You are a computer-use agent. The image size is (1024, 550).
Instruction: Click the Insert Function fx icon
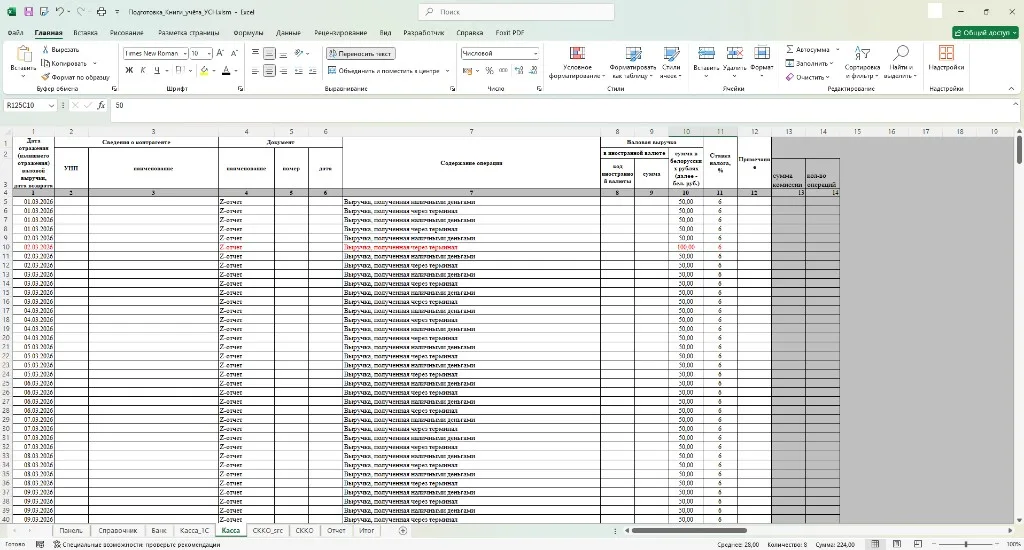click(101, 105)
